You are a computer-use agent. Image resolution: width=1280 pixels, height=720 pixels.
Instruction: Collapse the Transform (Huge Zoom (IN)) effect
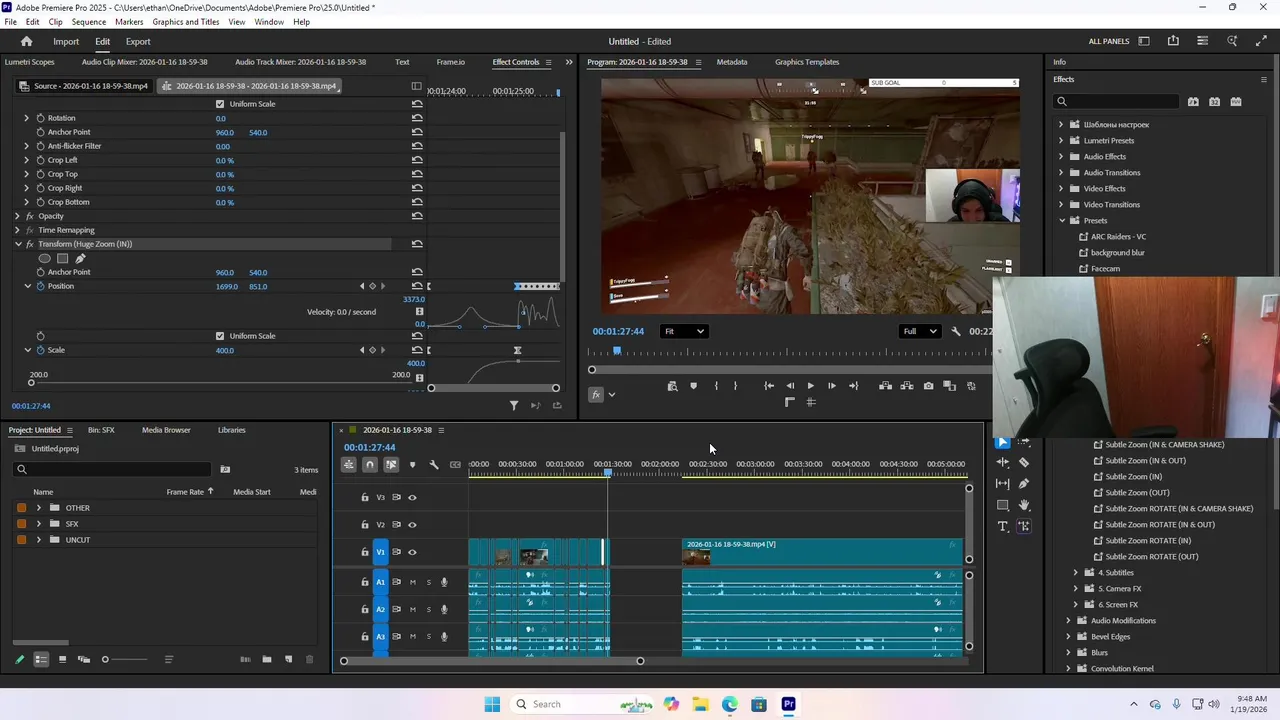pos(17,244)
